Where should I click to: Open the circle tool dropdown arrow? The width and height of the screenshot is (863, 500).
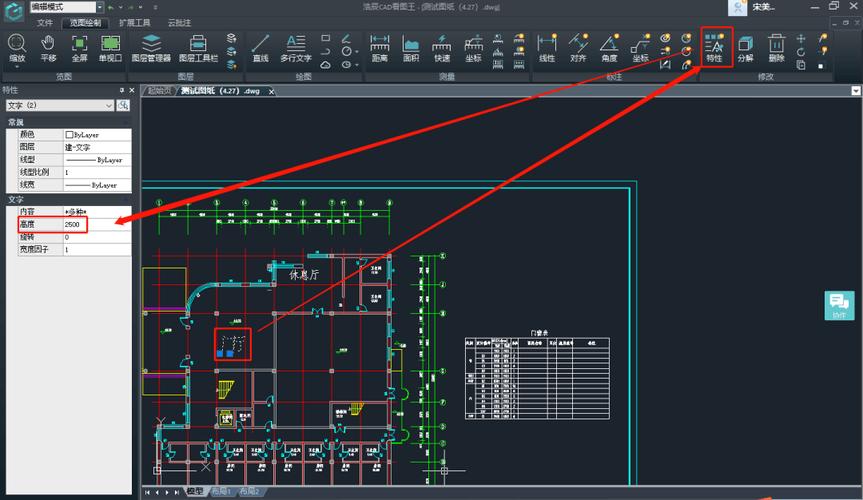coord(357,52)
